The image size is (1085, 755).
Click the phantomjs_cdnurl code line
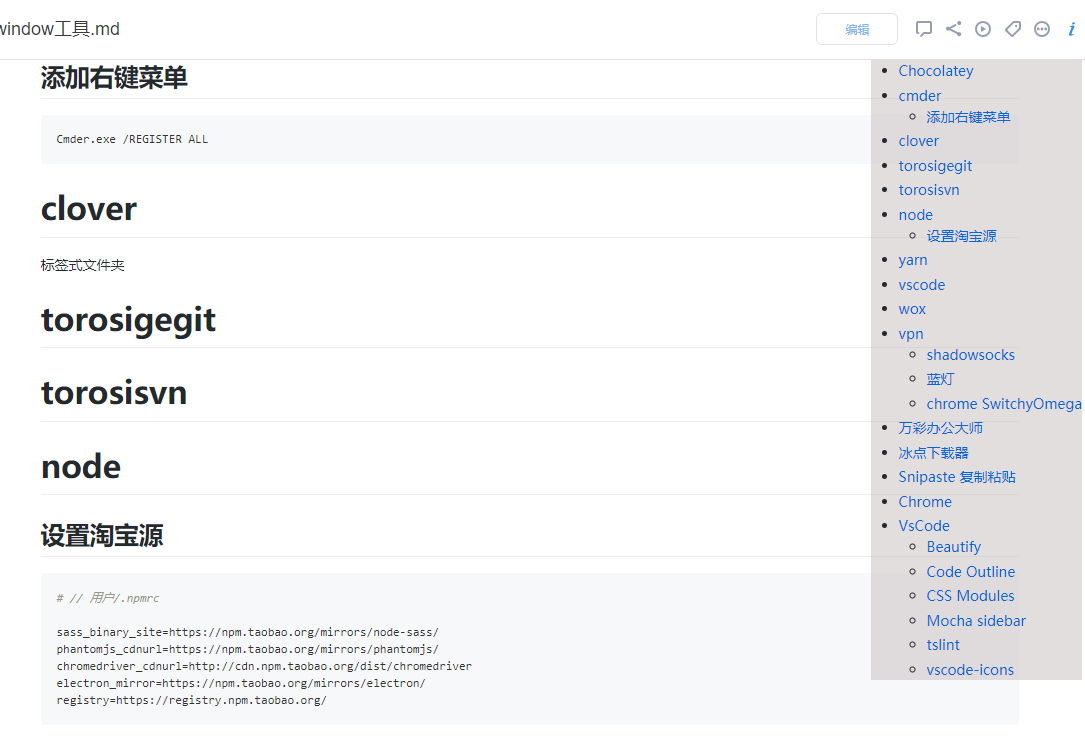(248, 649)
